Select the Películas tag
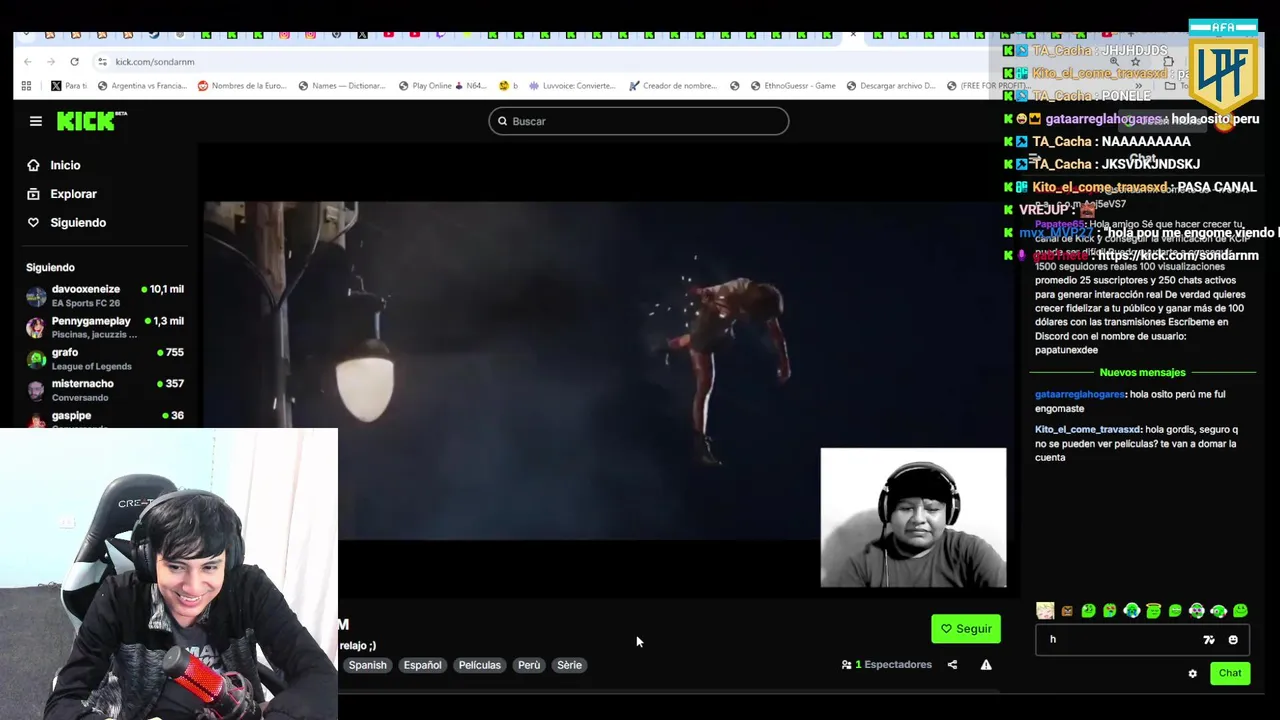The height and width of the screenshot is (720, 1280). point(479,665)
